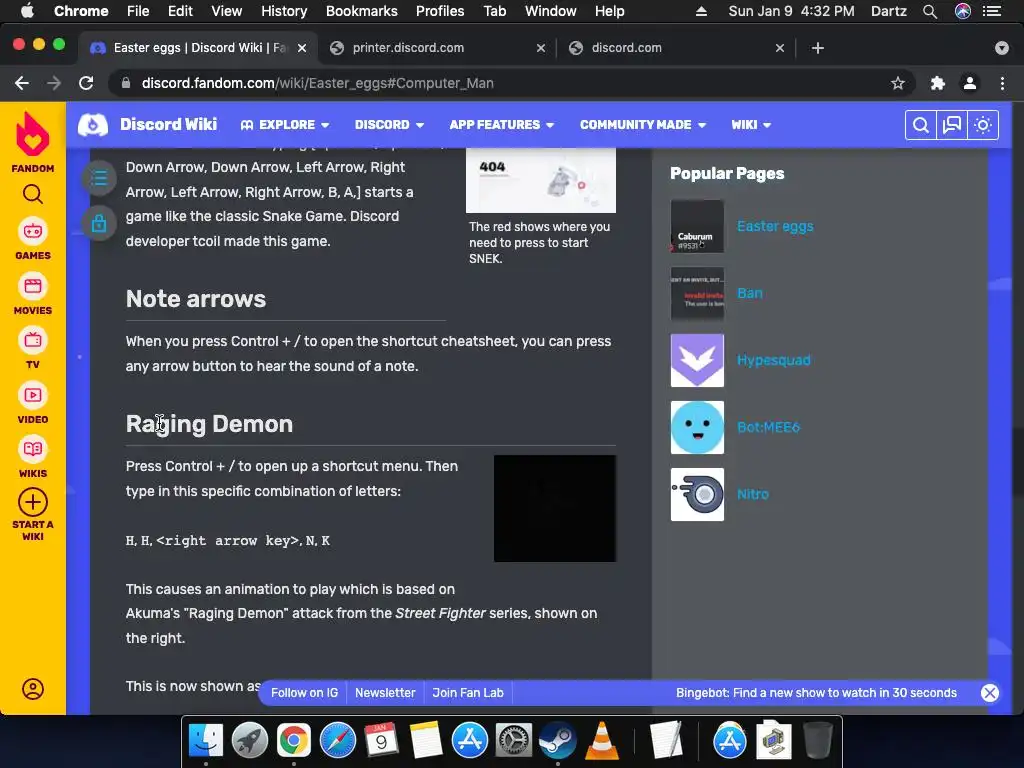Click the Raging Demon heading
The width and height of the screenshot is (1024, 768).
[209, 424]
